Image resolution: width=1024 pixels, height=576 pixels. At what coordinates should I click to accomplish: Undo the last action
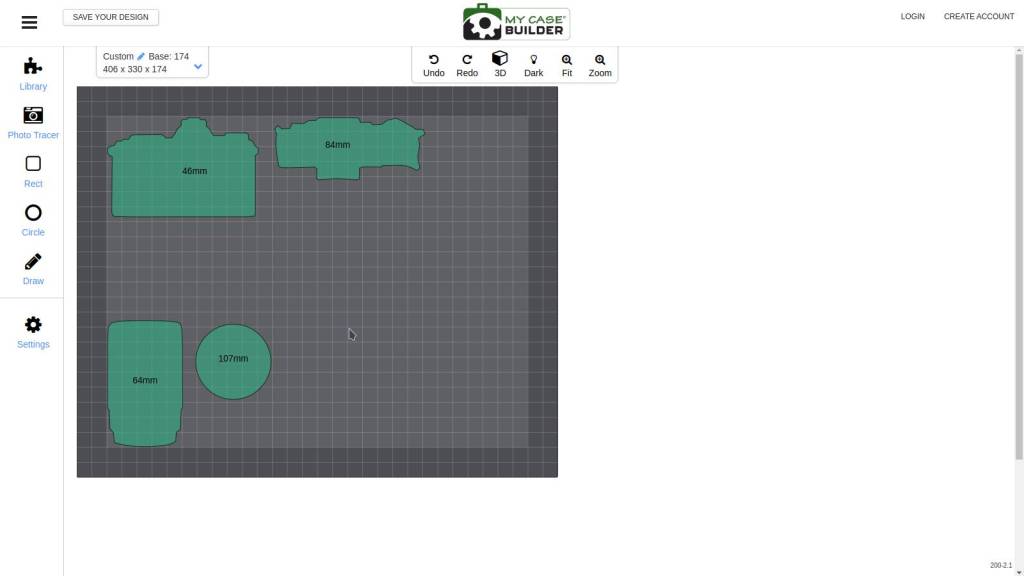(x=434, y=65)
